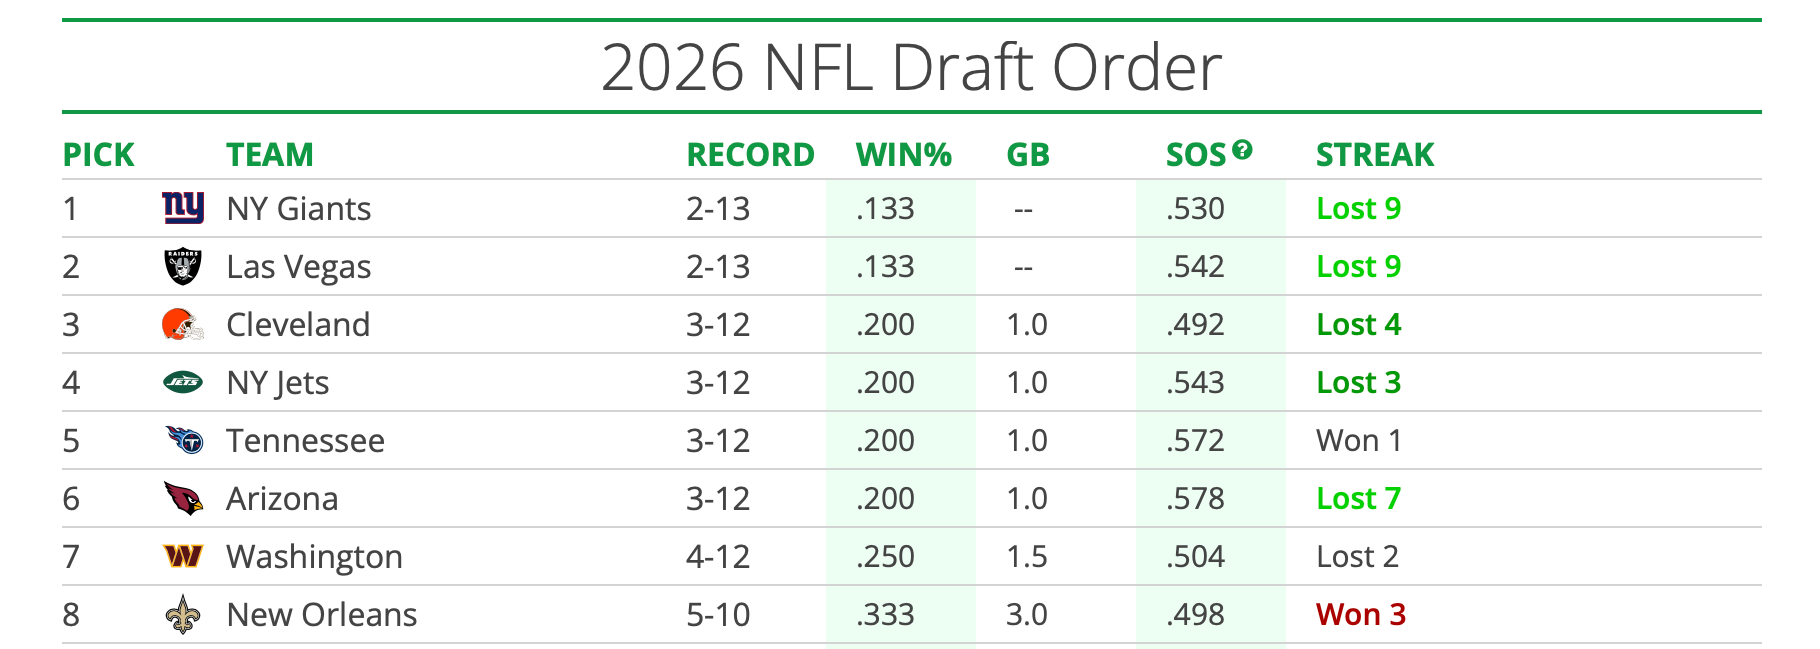The image size is (1820, 649).
Task: Open the Washington team name link
Action: (314, 557)
